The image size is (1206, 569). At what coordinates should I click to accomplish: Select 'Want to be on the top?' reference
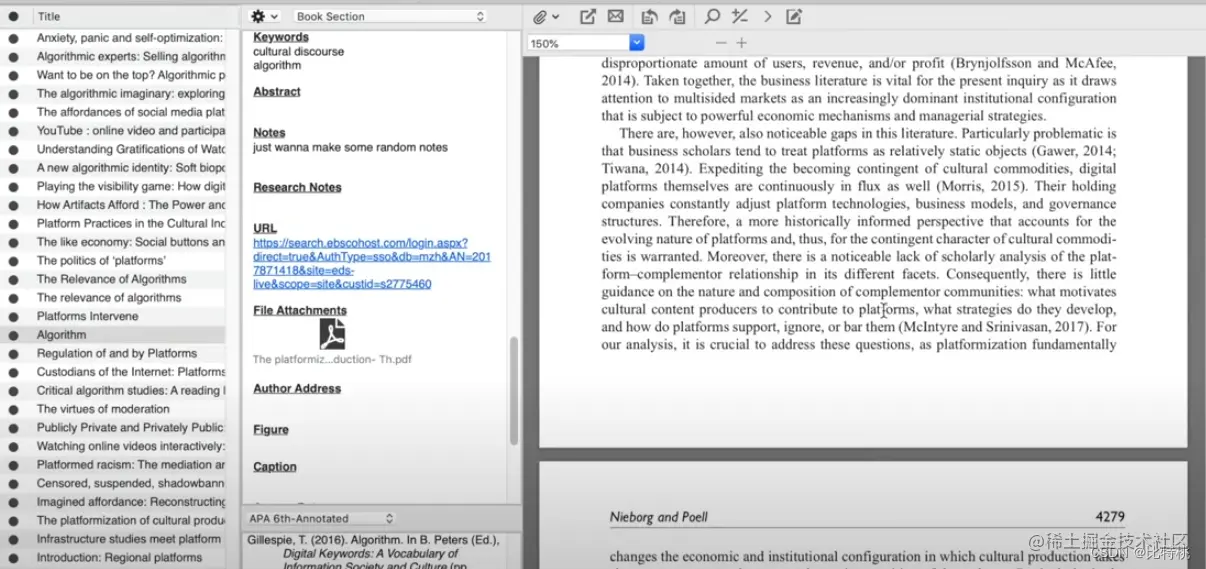pyautogui.click(x=131, y=75)
